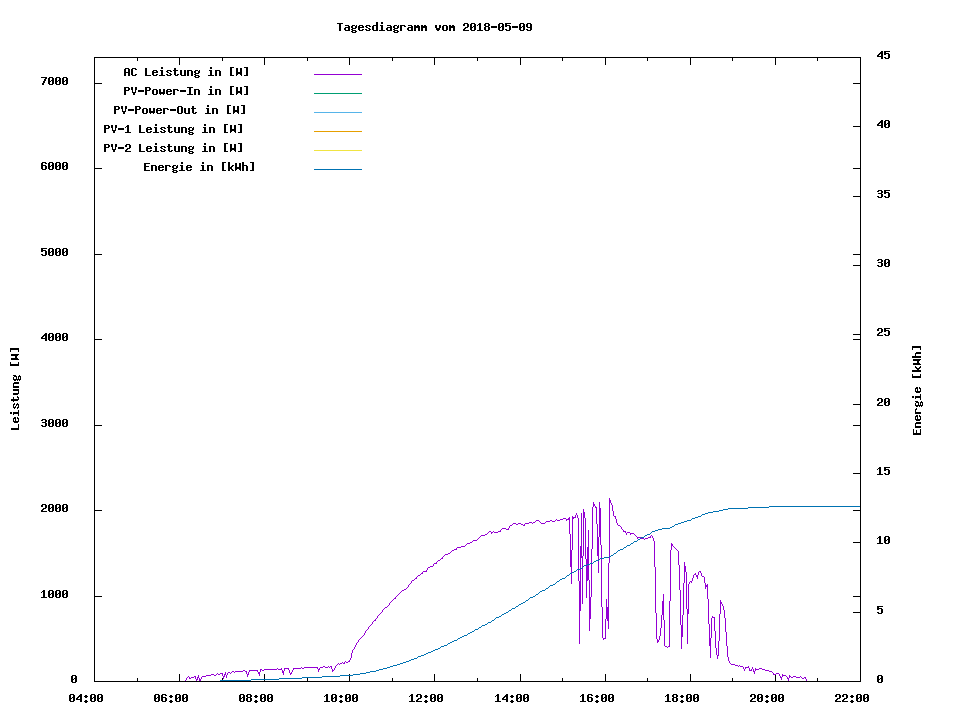Pick the PV-2 Leistung legend entry

173,148
